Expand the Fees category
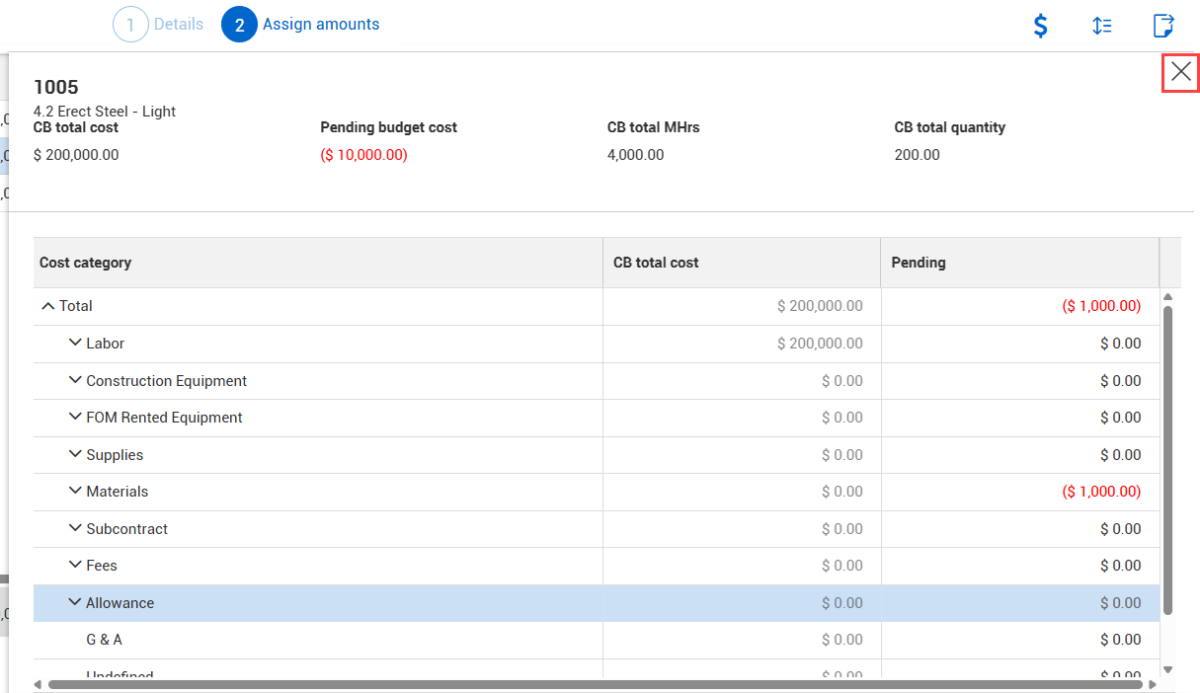The height and width of the screenshot is (693, 1200). click(x=75, y=565)
